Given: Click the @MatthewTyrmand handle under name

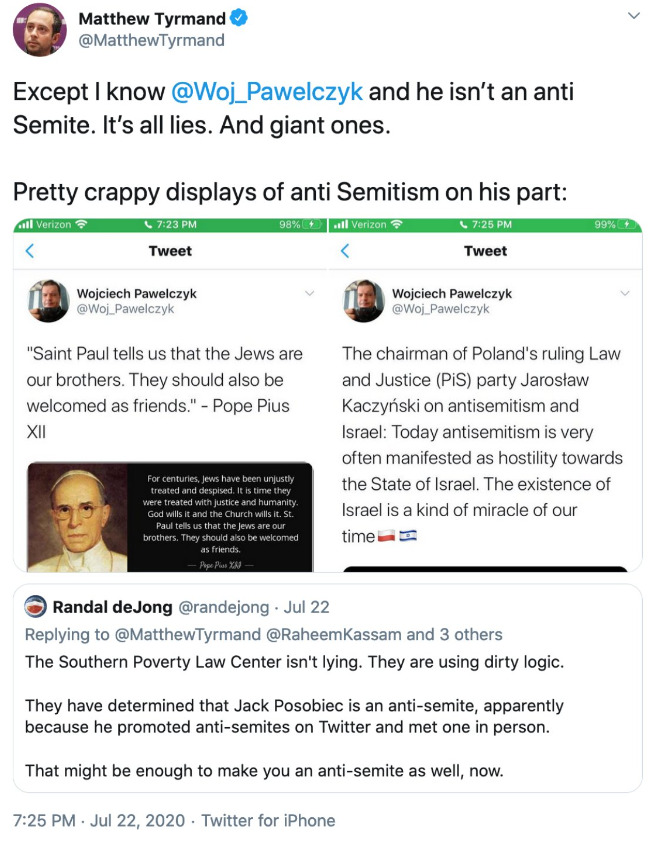Looking at the screenshot, I should [151, 40].
